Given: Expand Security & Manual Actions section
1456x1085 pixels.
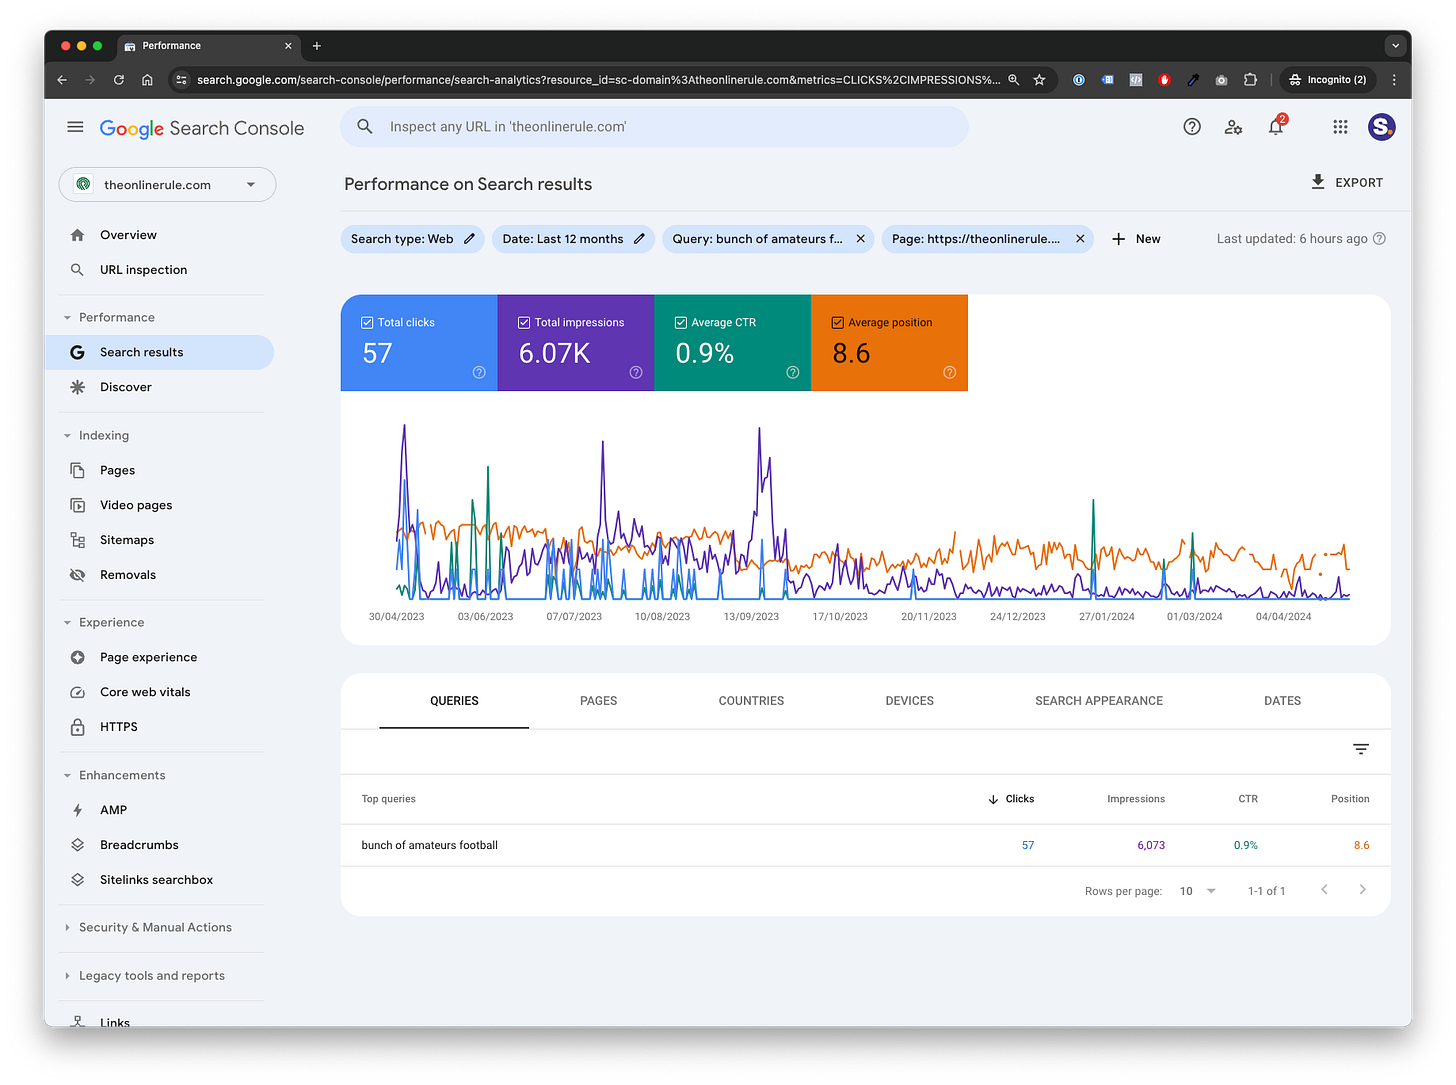Looking at the screenshot, I should coord(67,928).
